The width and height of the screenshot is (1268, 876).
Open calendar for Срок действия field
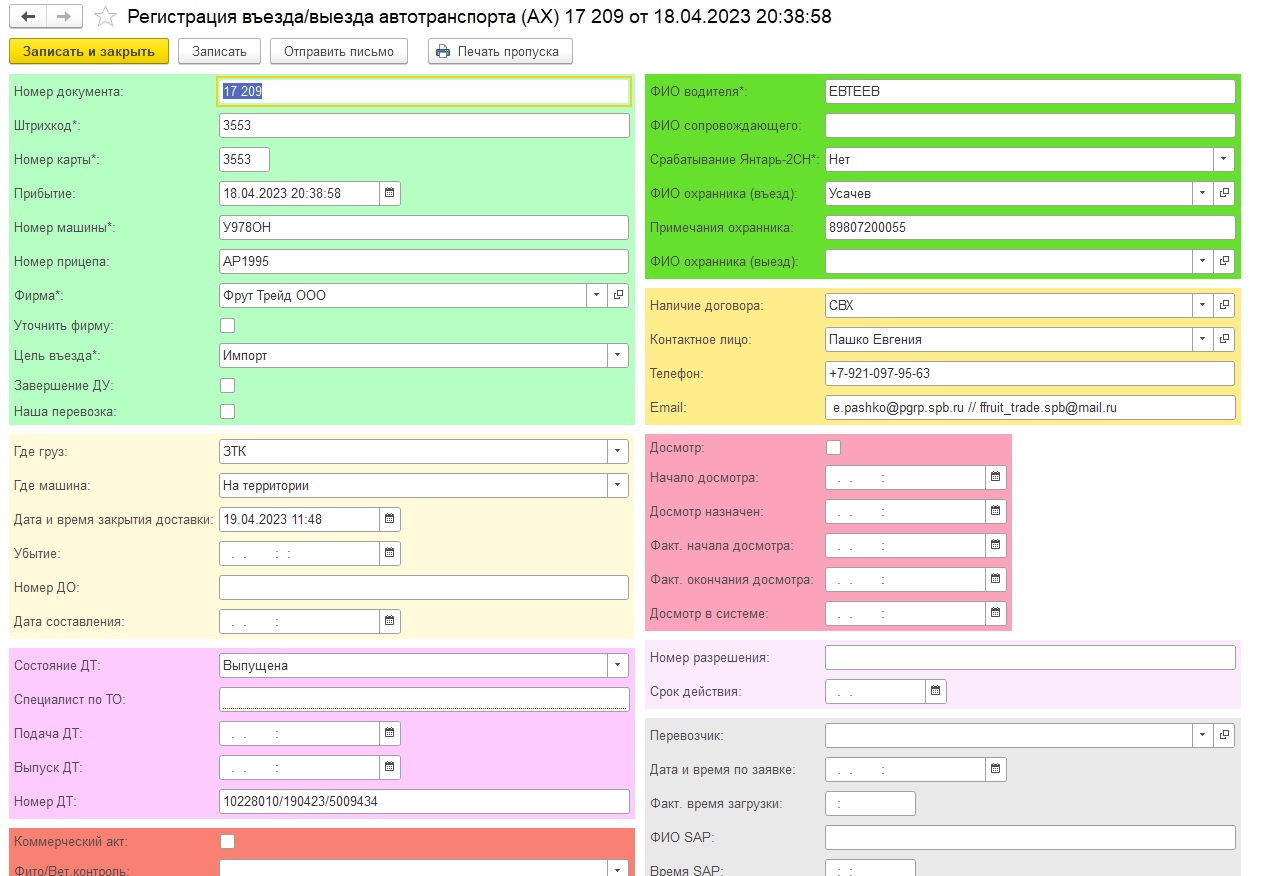(935, 691)
